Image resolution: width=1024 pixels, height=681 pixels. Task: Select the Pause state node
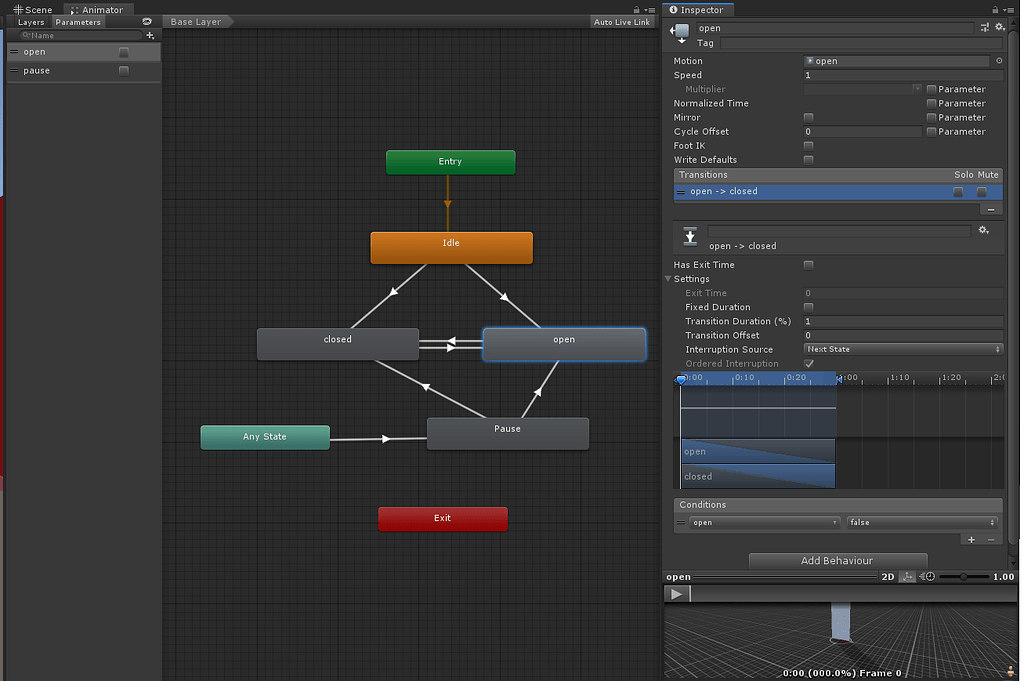tap(507, 432)
